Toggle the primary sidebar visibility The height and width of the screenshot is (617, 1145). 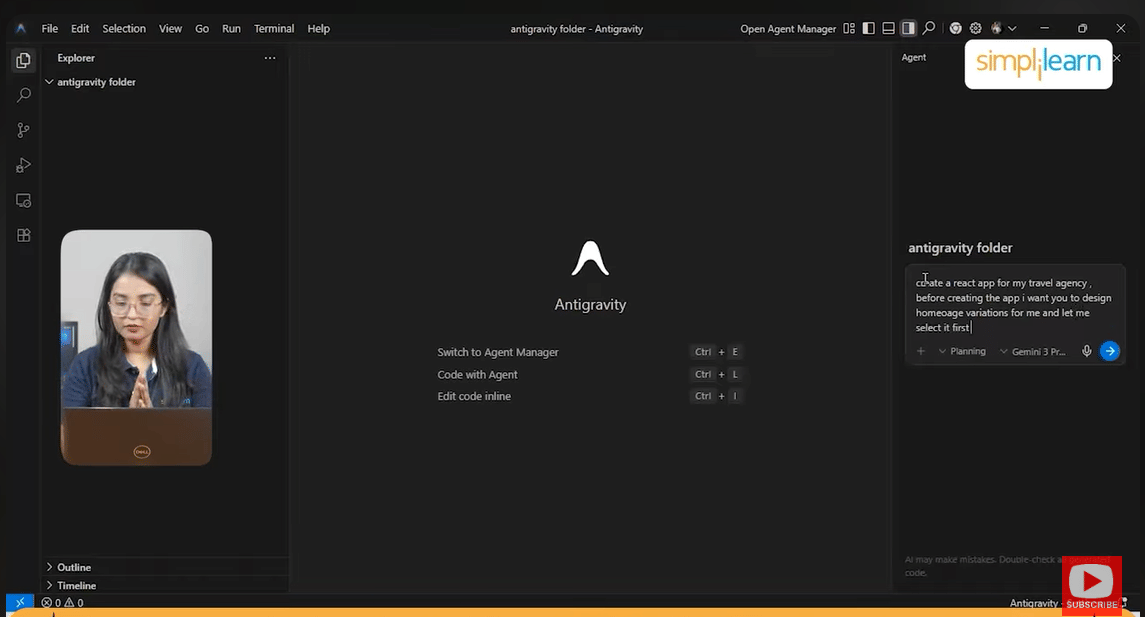tap(867, 28)
